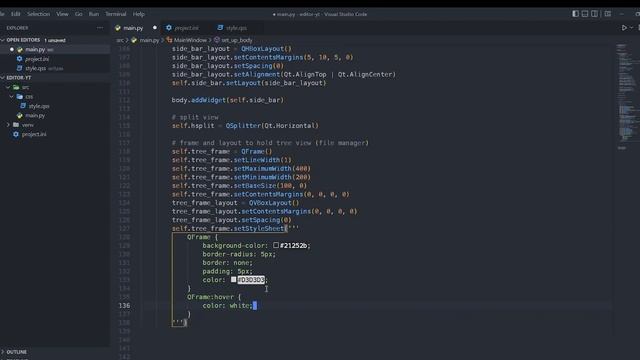The width and height of the screenshot is (640, 360).
Task: Switch to the style.qss editor tab
Action: 236,28
